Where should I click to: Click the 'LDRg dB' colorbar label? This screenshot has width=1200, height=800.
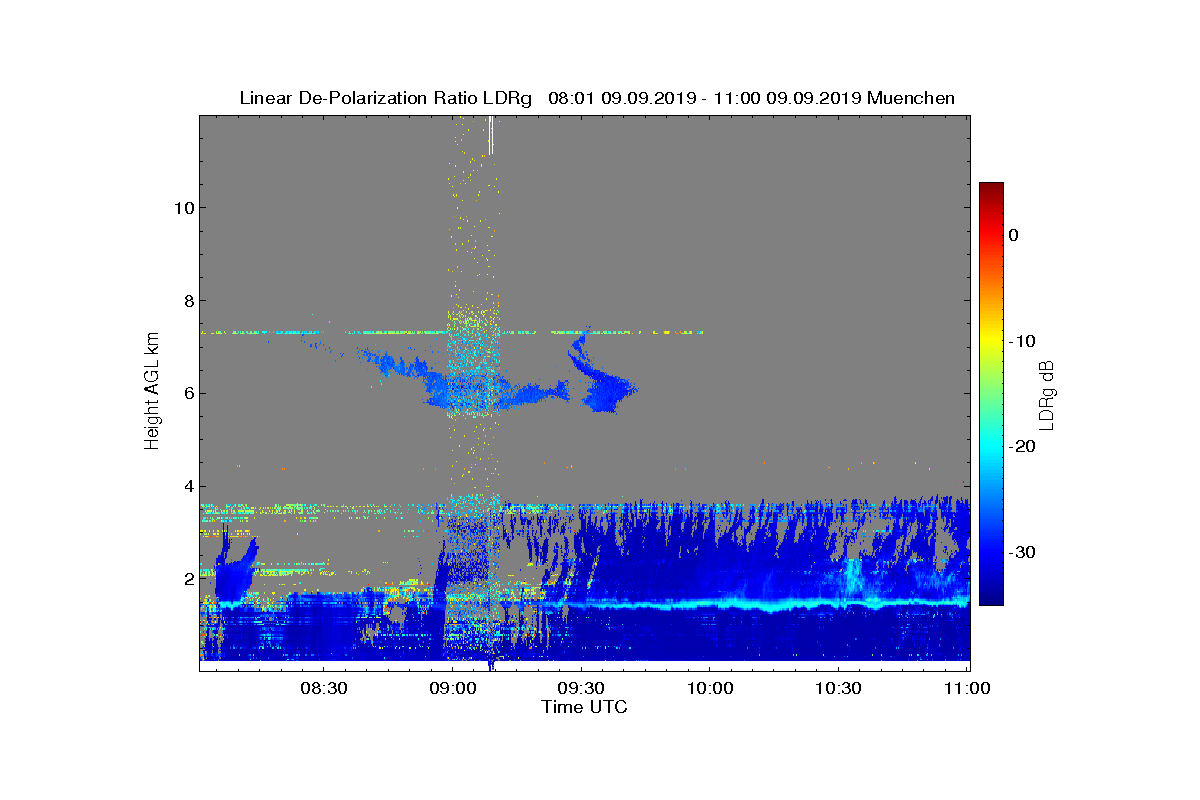pyautogui.click(x=1047, y=394)
